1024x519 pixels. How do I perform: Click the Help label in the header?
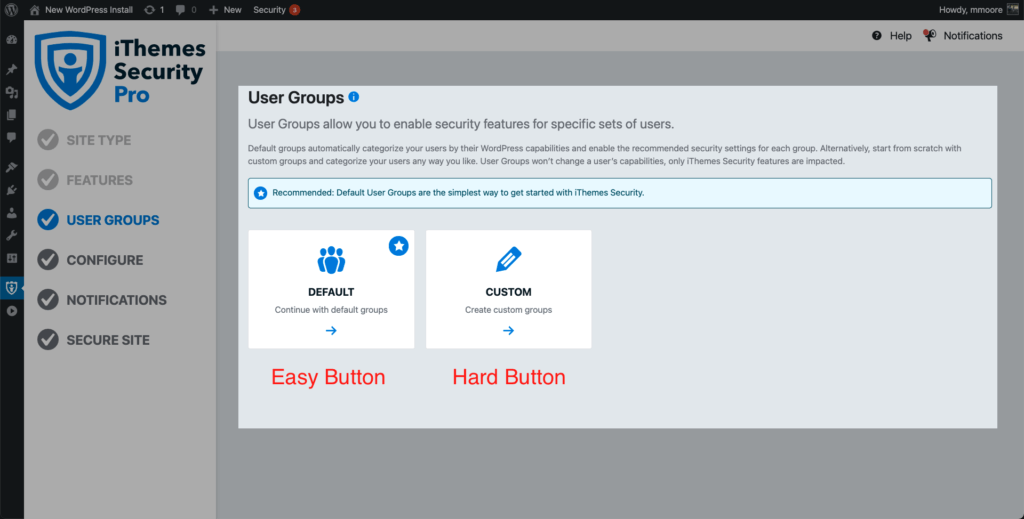pyautogui.click(x=901, y=36)
